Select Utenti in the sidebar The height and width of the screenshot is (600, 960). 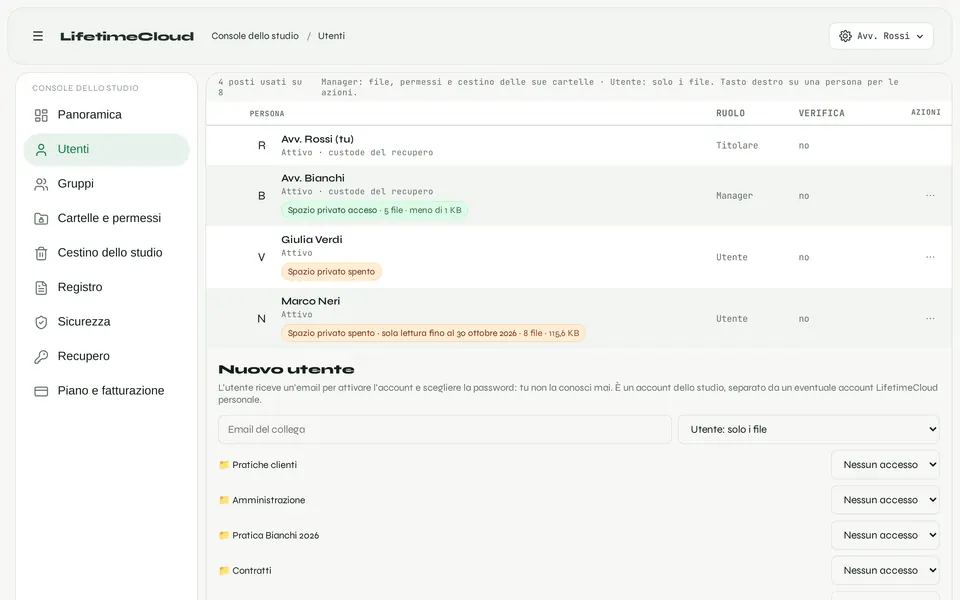tap(107, 149)
